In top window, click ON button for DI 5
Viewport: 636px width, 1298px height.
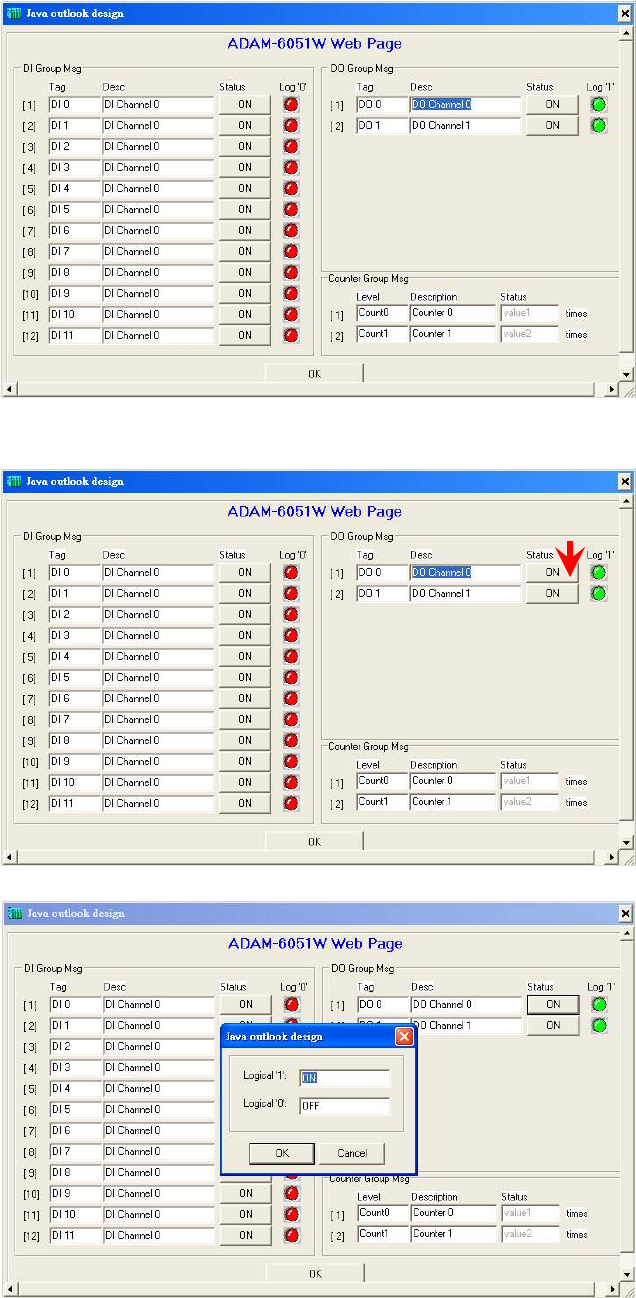tap(245, 209)
